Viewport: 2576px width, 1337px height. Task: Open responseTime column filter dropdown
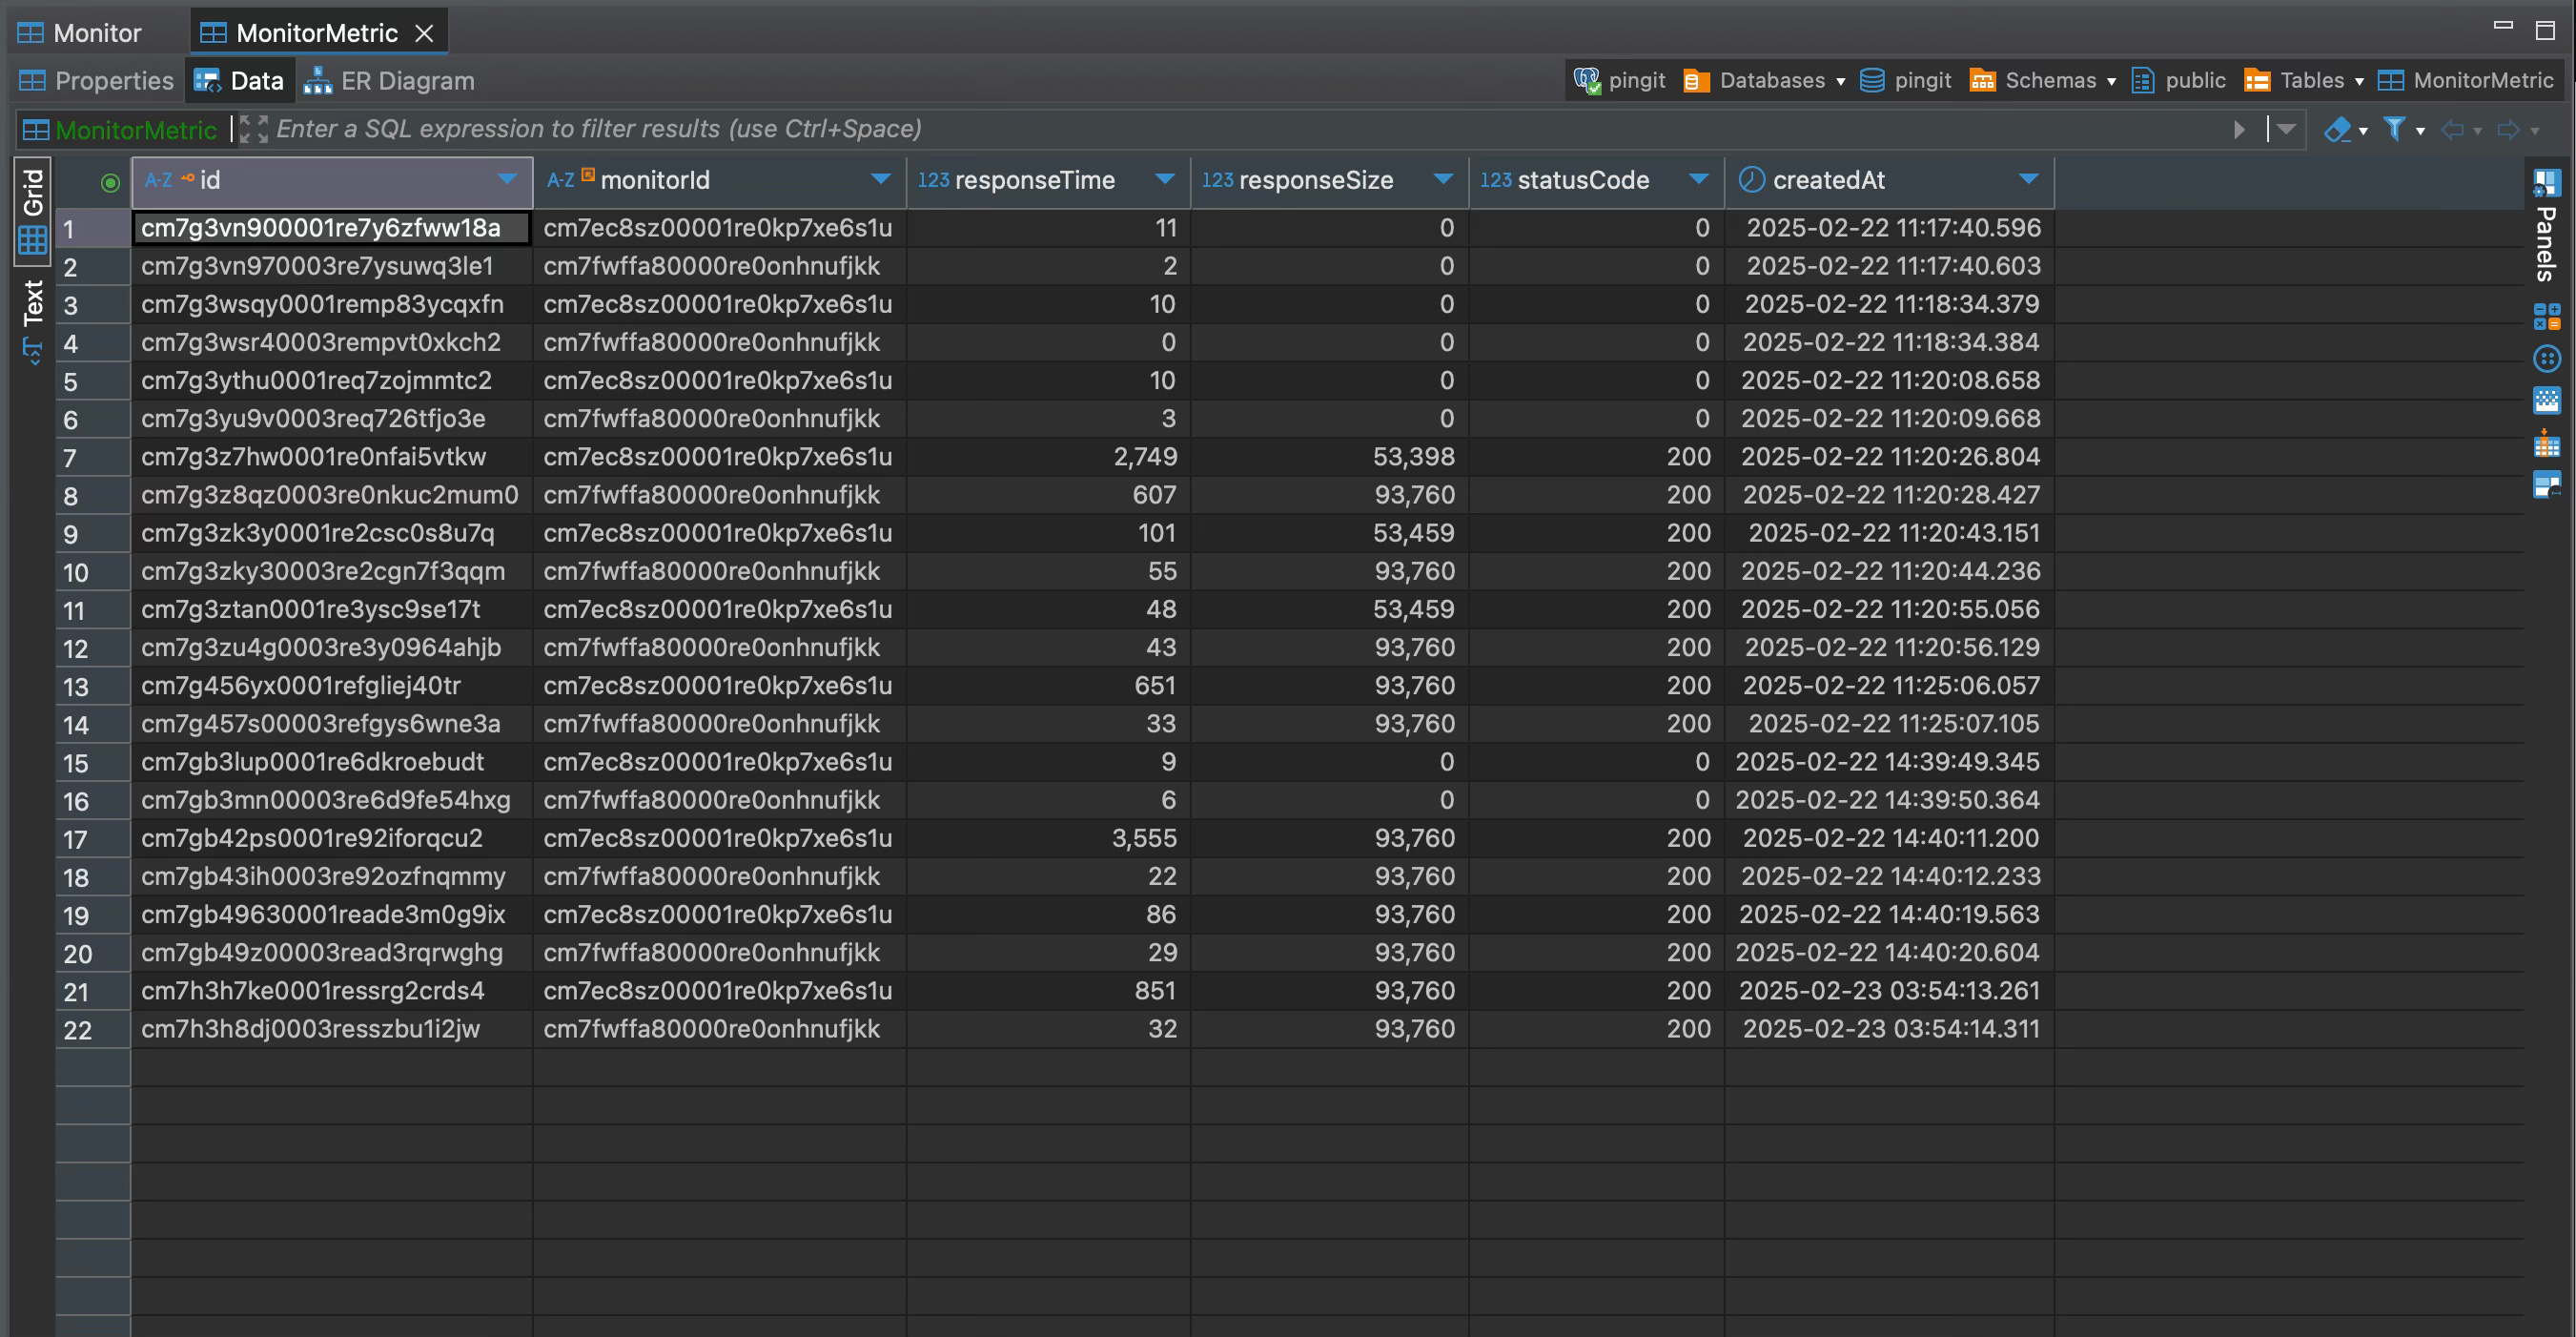[x=1164, y=179]
